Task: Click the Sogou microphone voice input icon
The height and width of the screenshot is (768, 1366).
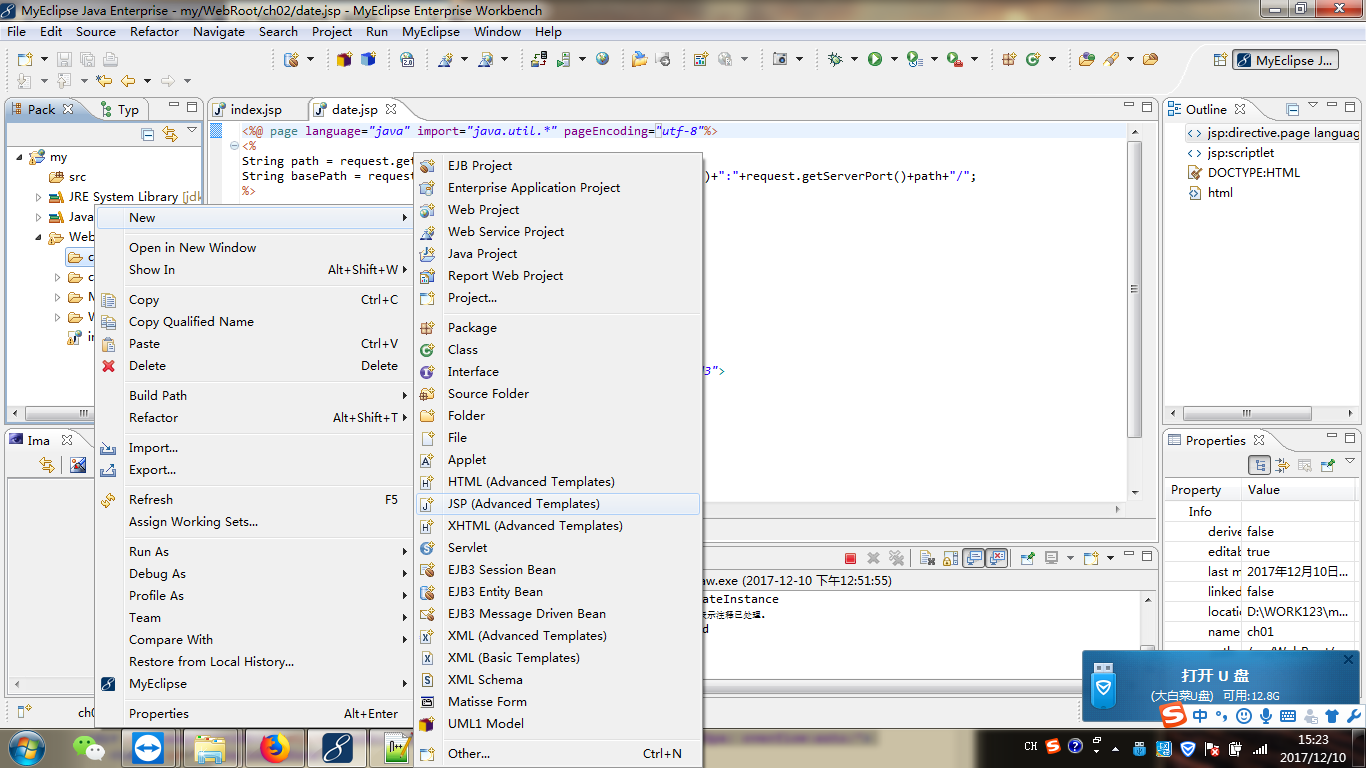Action: tap(1265, 716)
